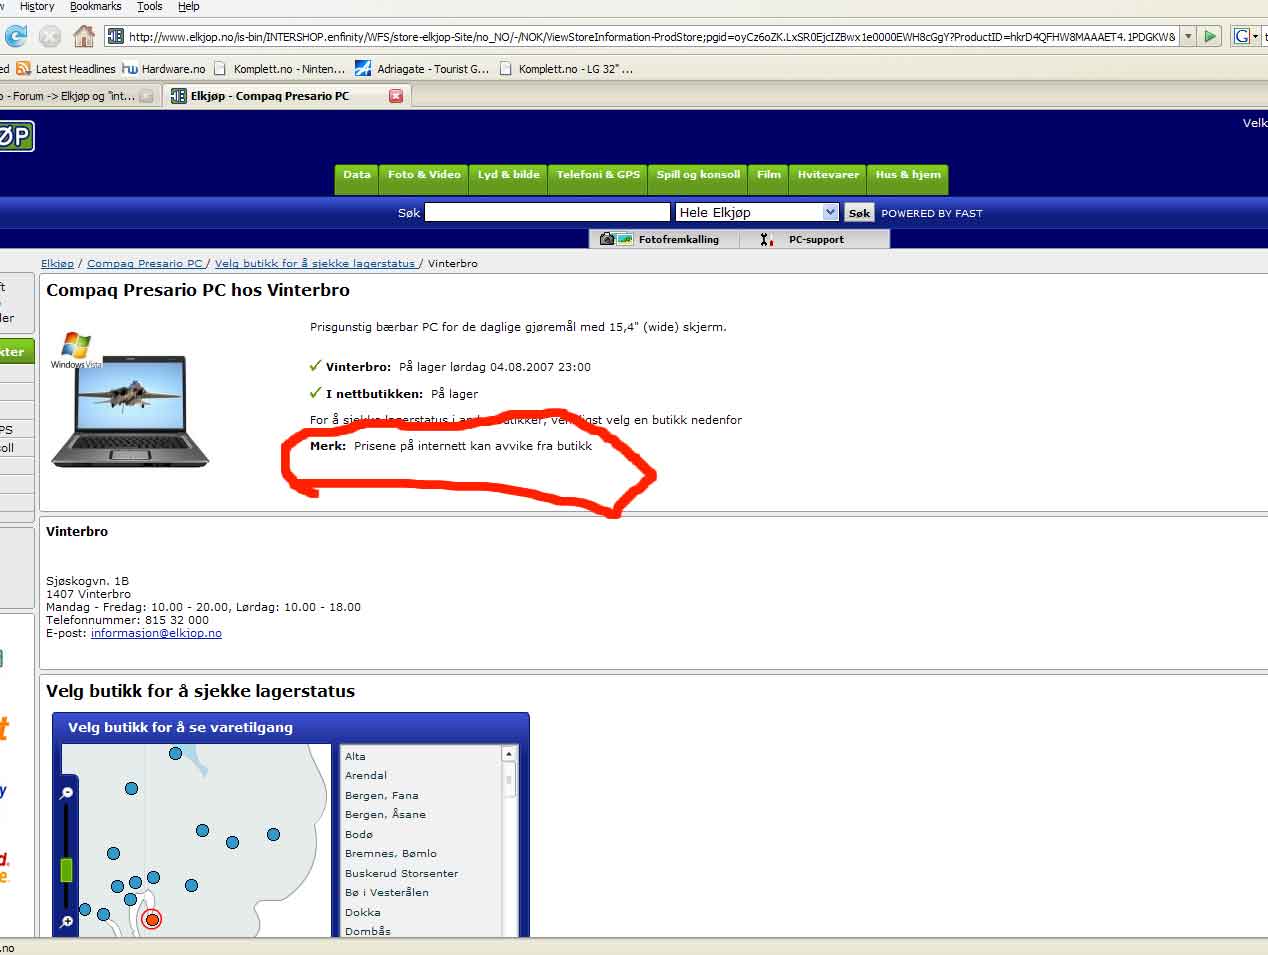Select Bø i Vesterålen in the list
Screen dimensions: 1268x955
pyautogui.click(x=387, y=892)
